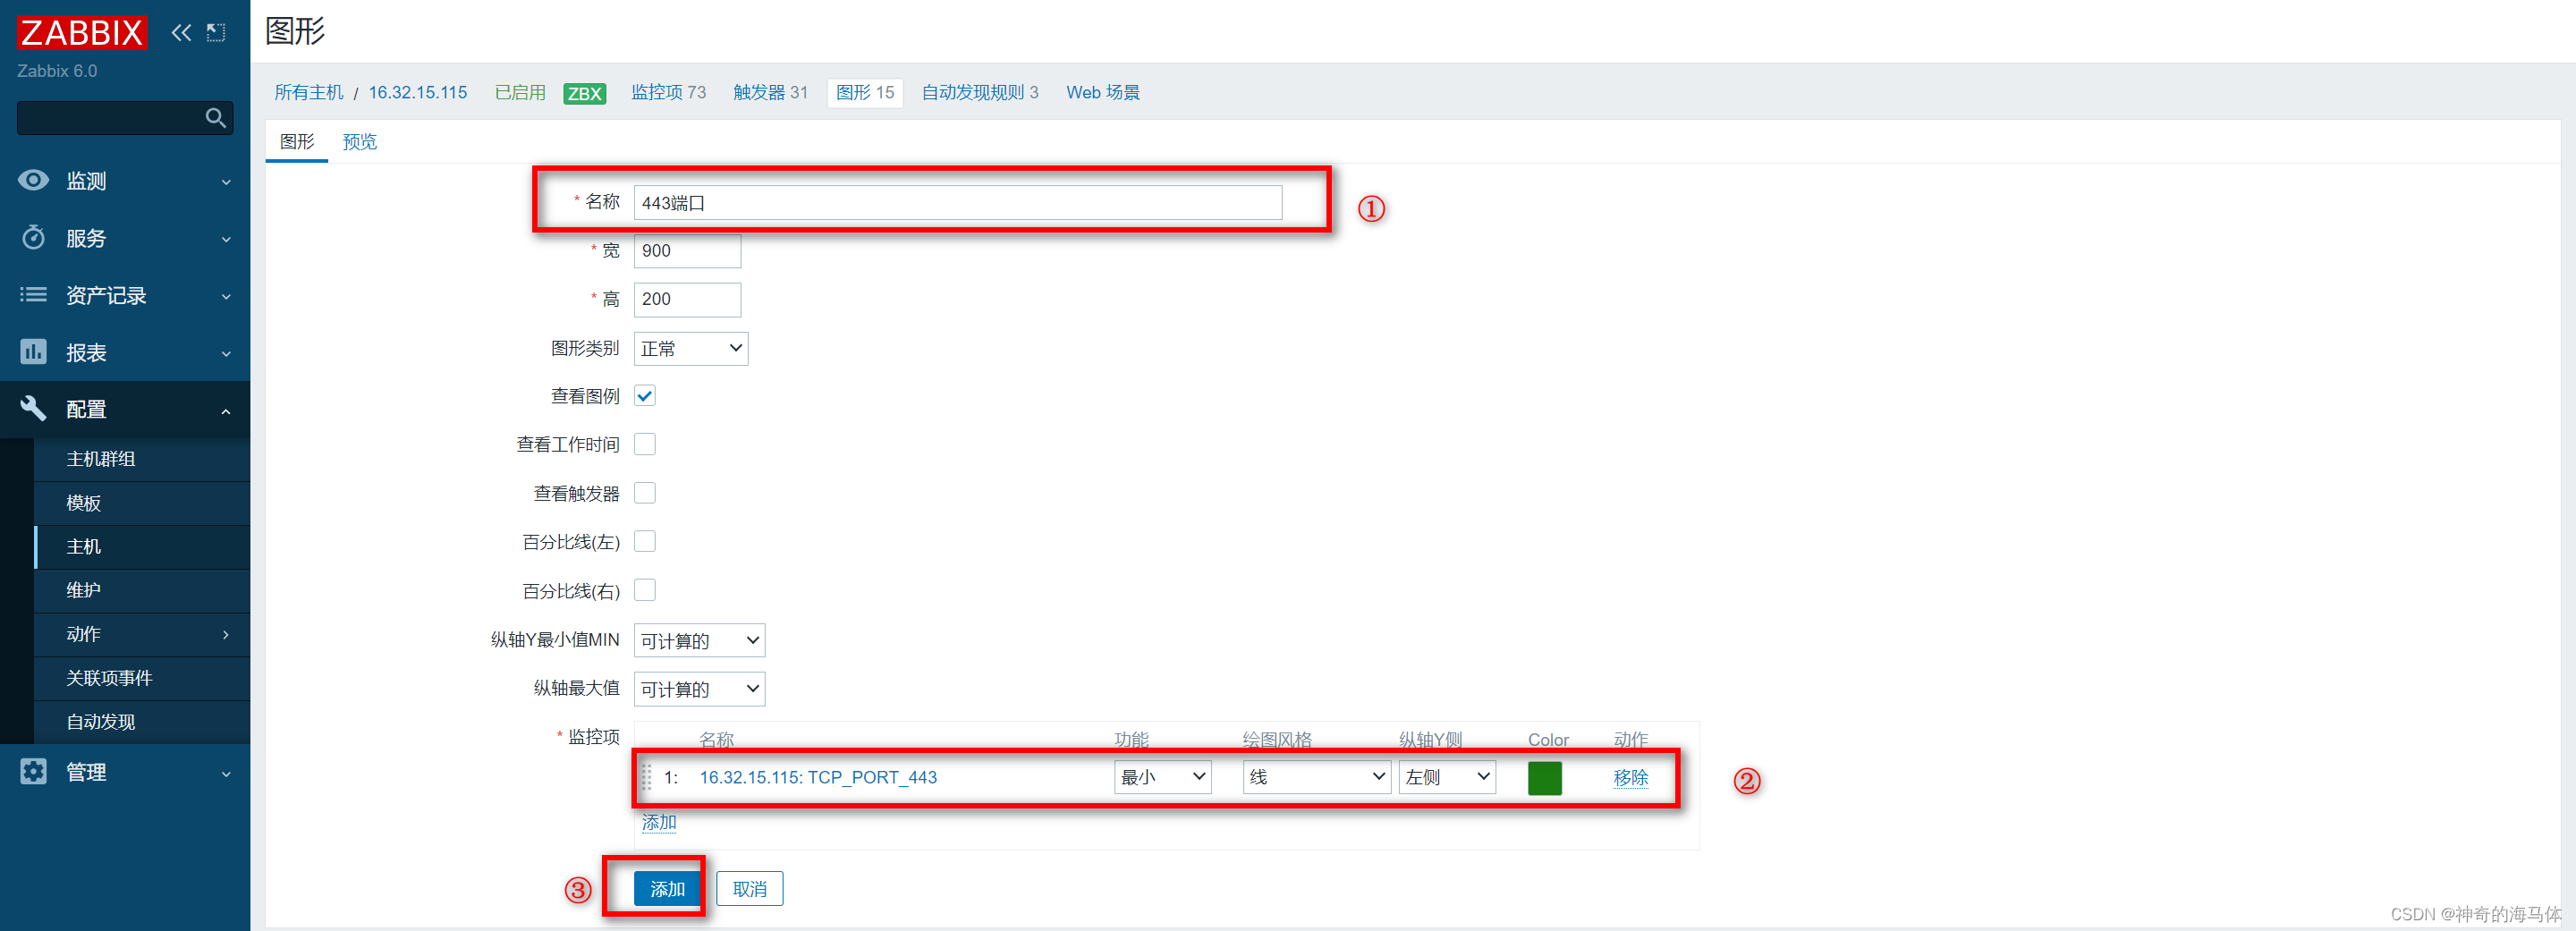Open the 自动发现 submenu item
2576x931 pixels.
tap(142, 722)
